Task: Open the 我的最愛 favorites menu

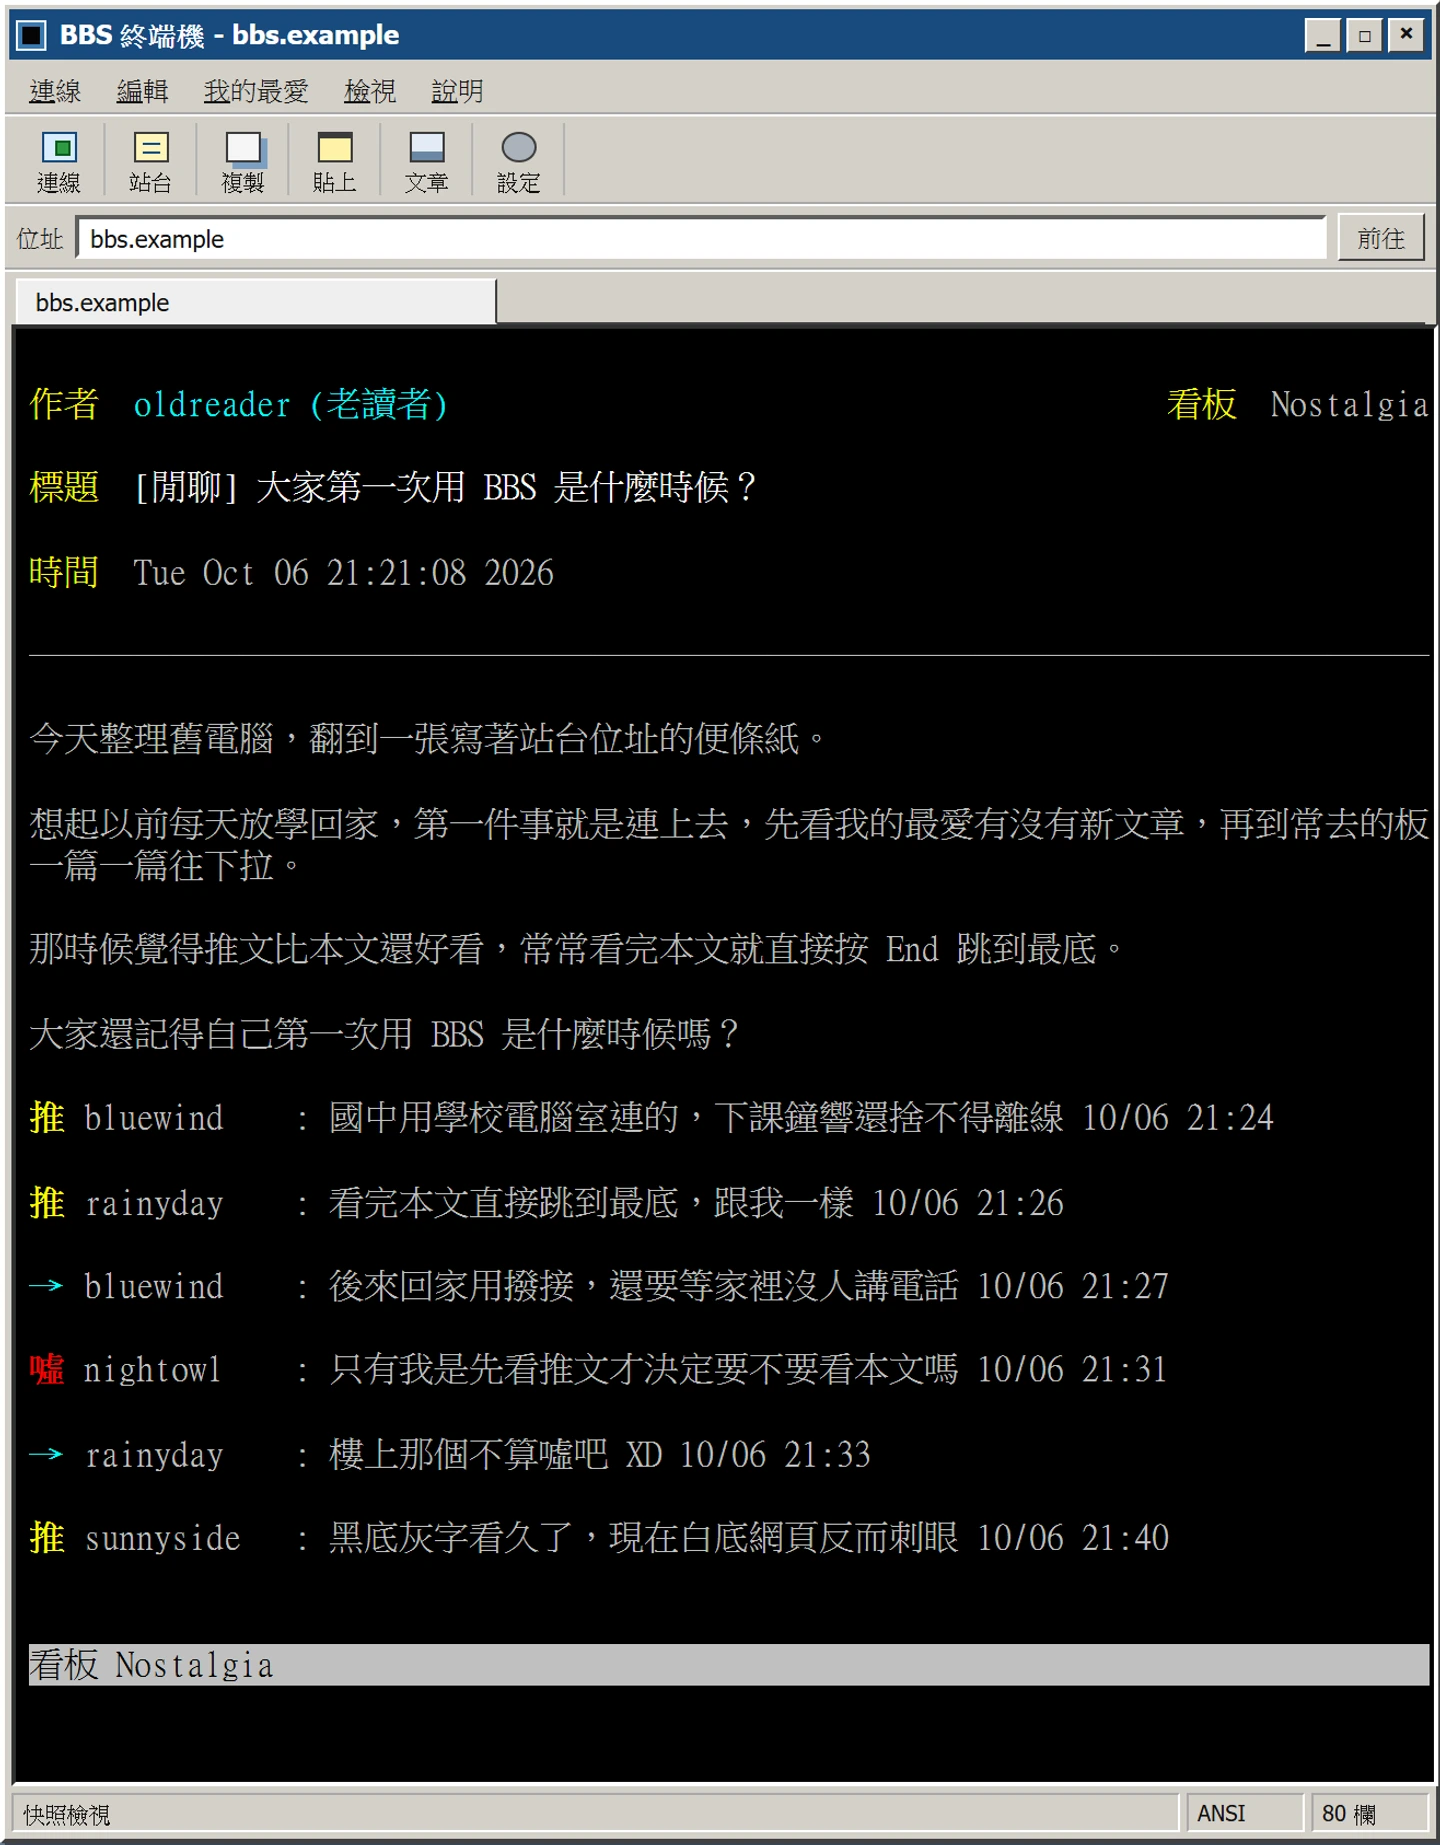Action: point(256,91)
